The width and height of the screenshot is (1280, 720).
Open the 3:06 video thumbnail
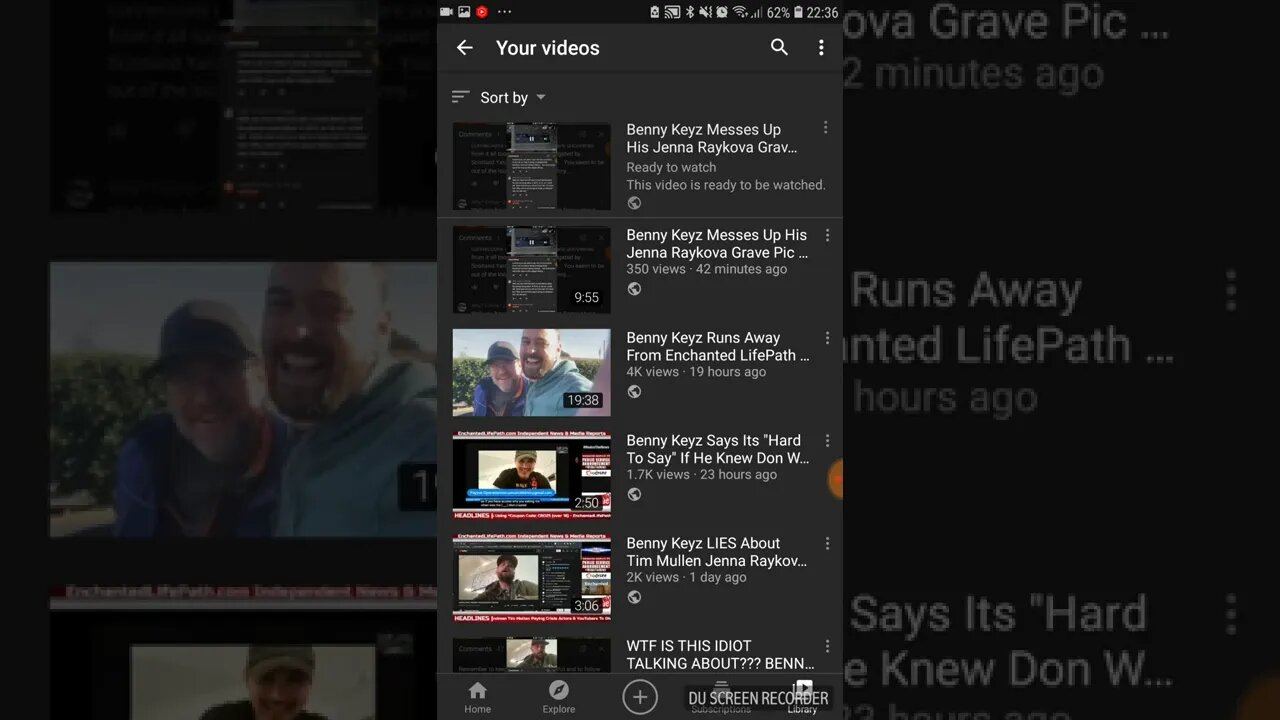coord(531,579)
